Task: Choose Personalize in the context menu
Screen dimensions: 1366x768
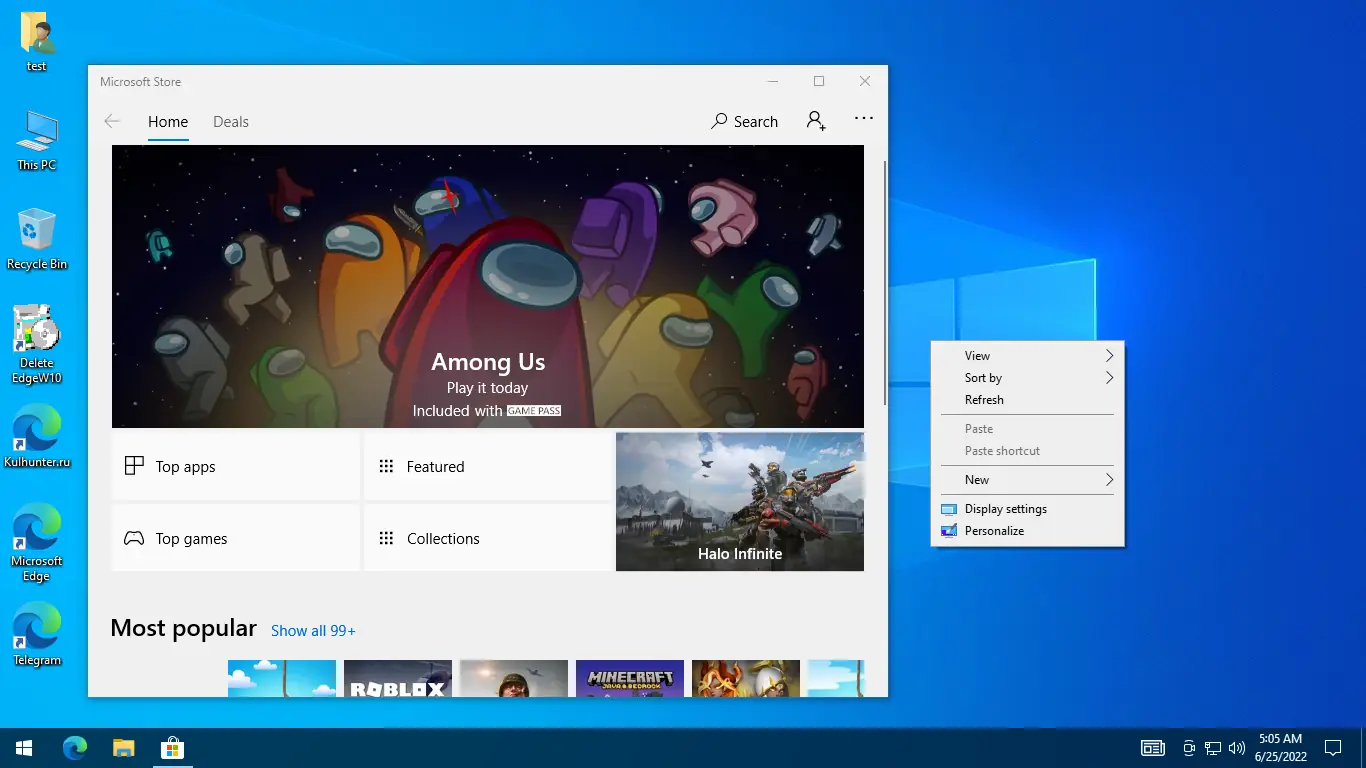Action: point(1027,531)
